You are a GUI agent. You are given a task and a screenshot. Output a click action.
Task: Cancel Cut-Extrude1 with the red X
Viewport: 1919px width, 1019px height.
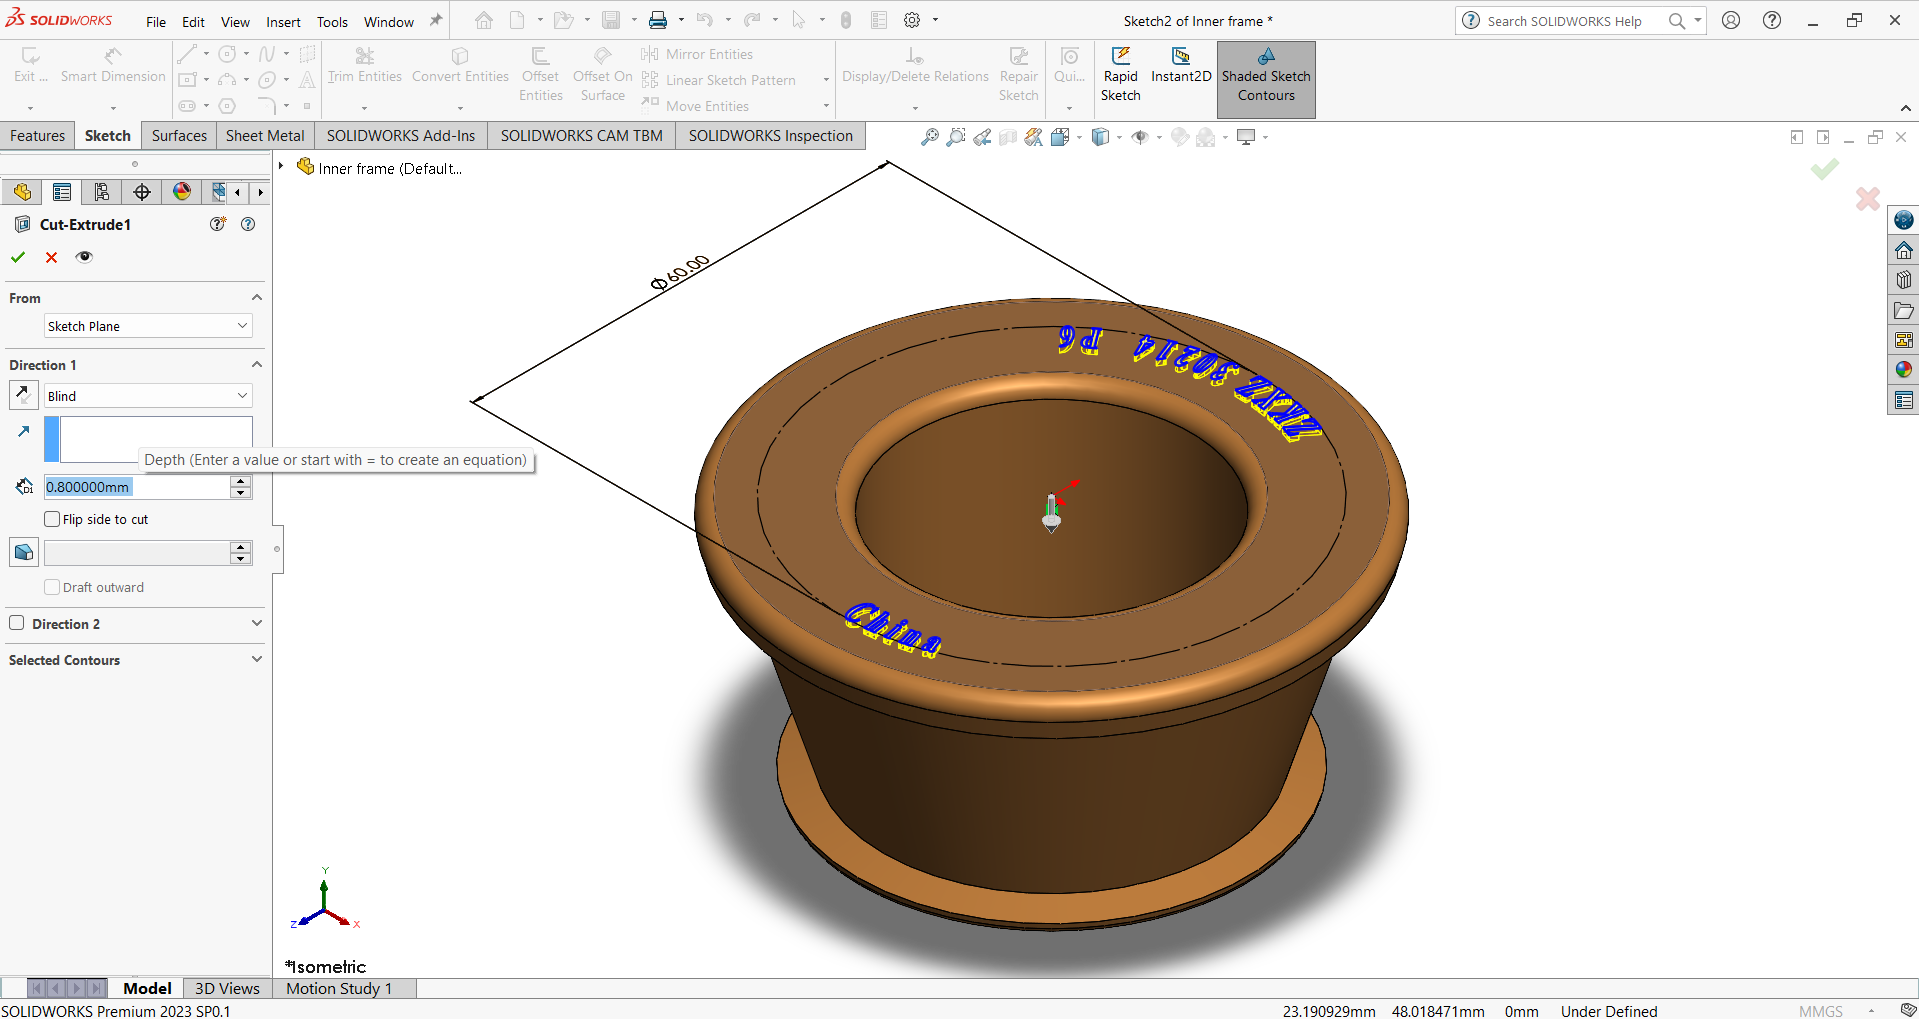[x=52, y=257]
